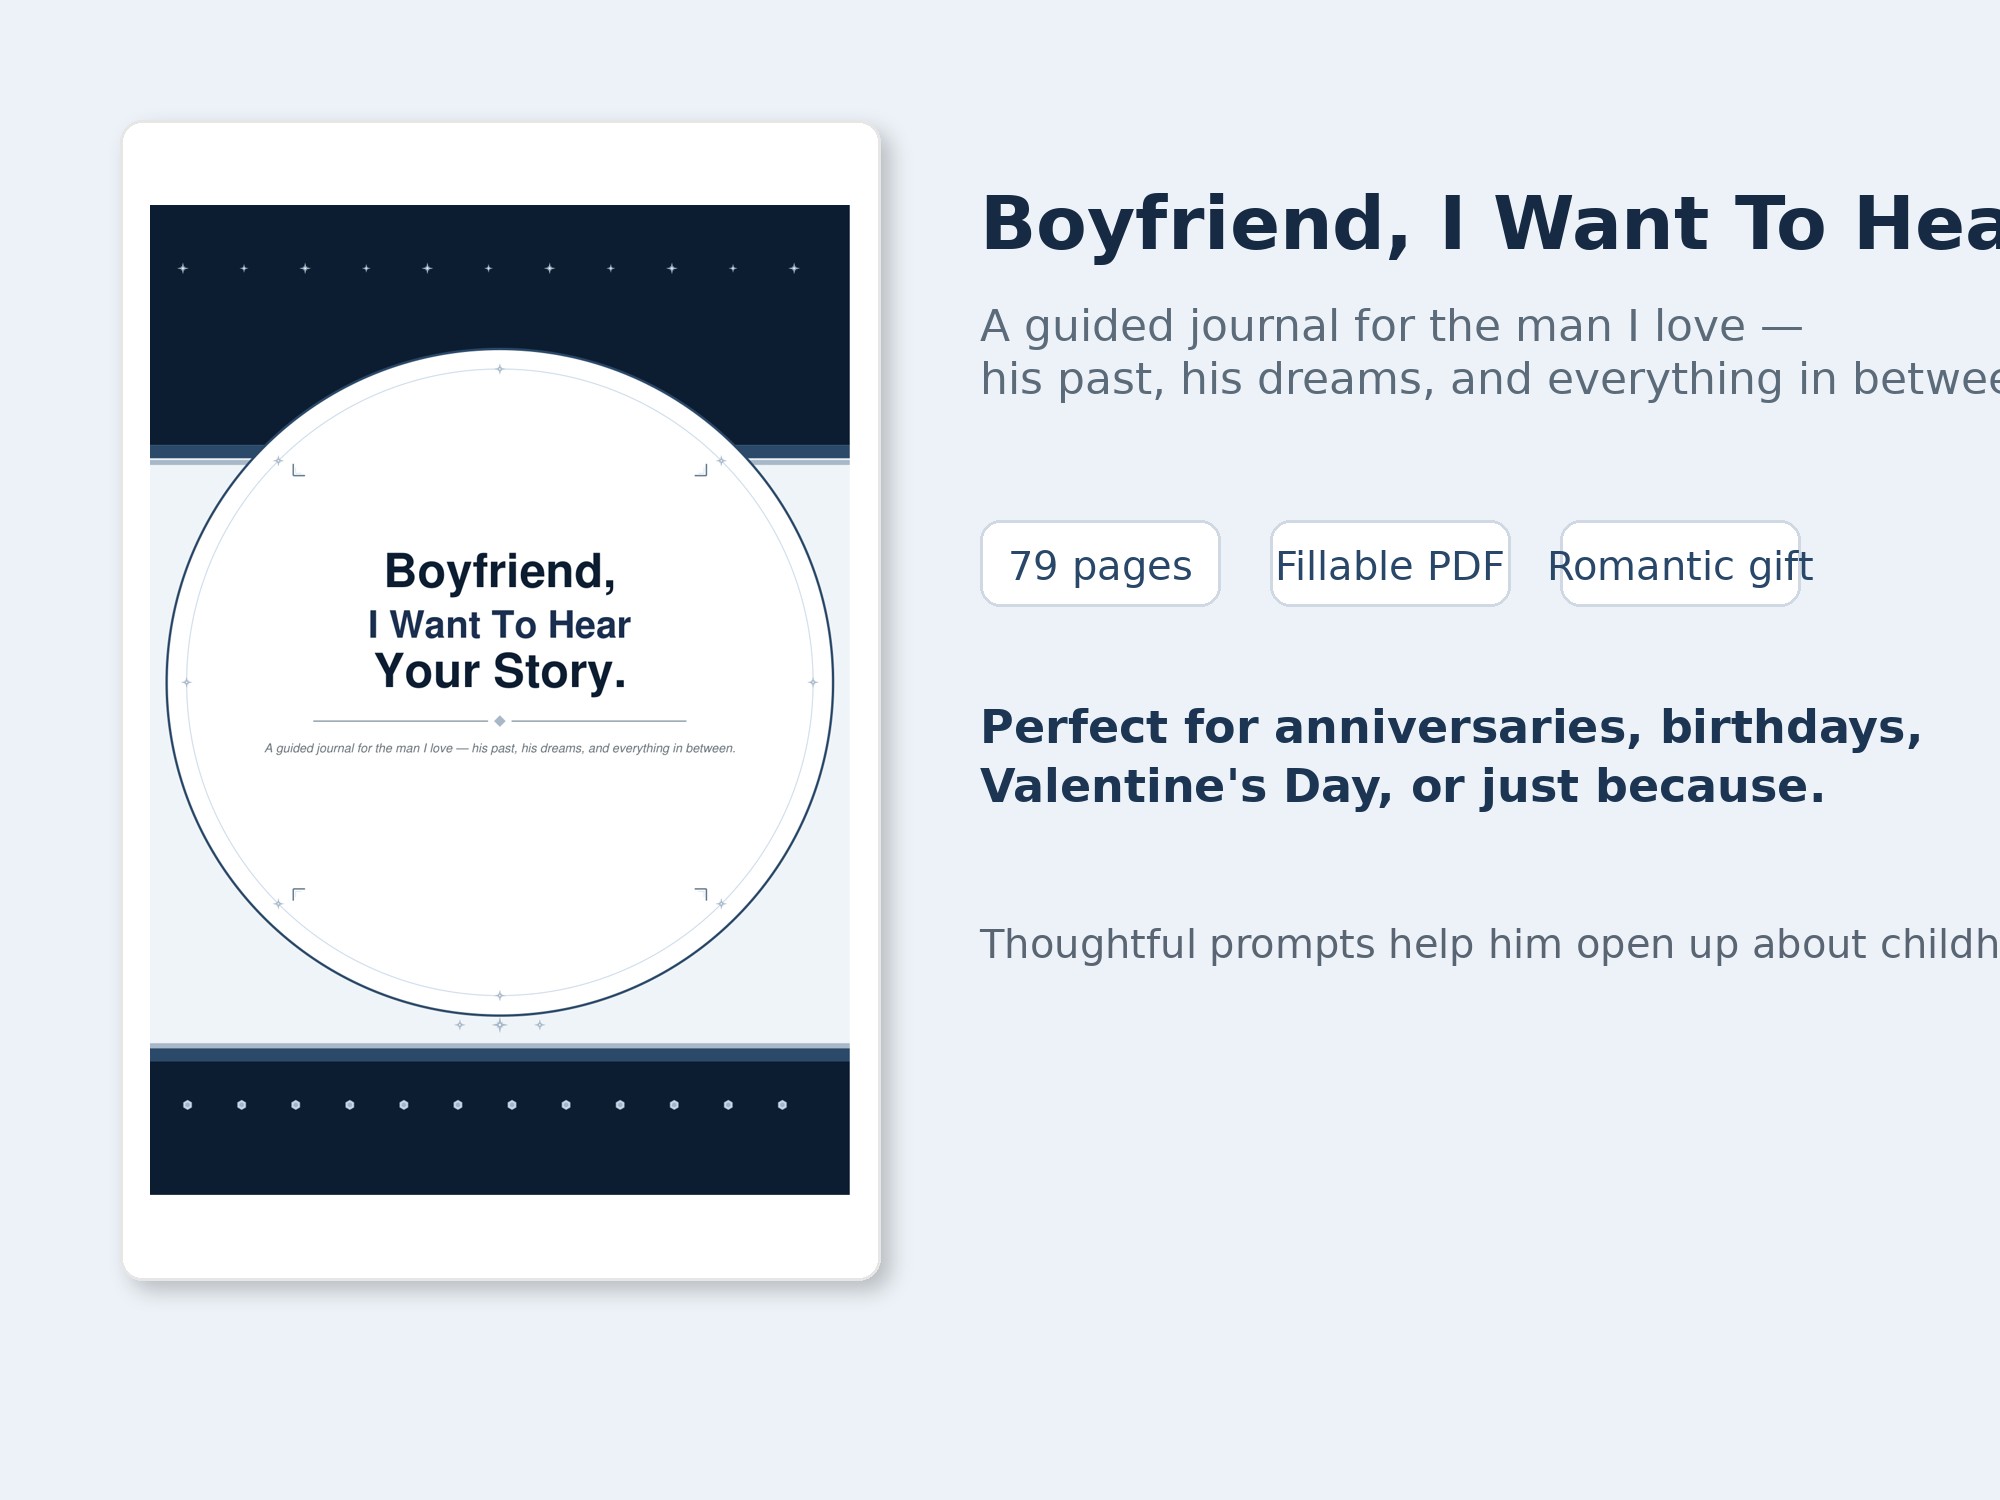Click "Valentine's Day, or just because." line
The image size is (2000, 1500).
point(1403,787)
